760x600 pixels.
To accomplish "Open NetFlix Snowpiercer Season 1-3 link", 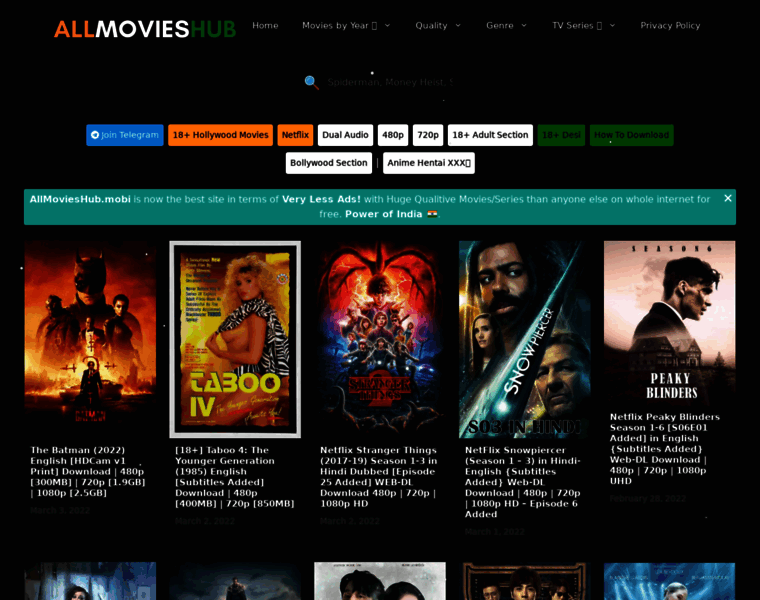I will [x=523, y=482].
